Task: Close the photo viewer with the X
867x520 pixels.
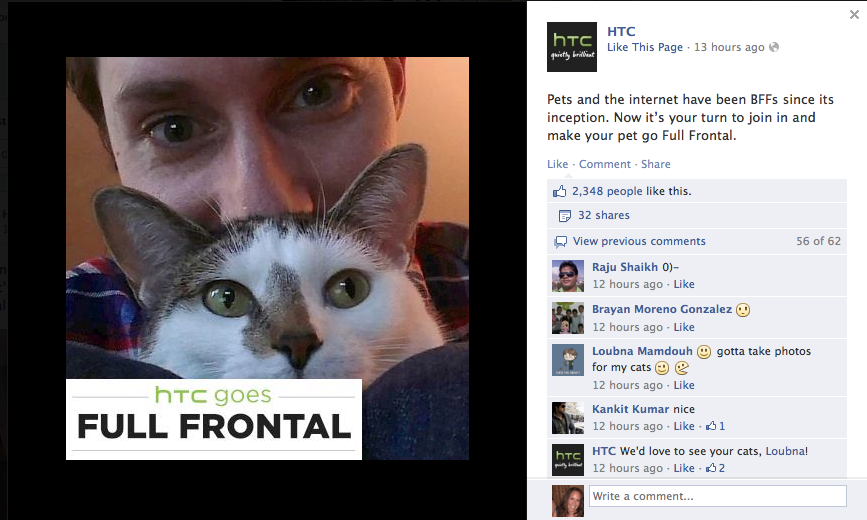Action: [x=854, y=15]
